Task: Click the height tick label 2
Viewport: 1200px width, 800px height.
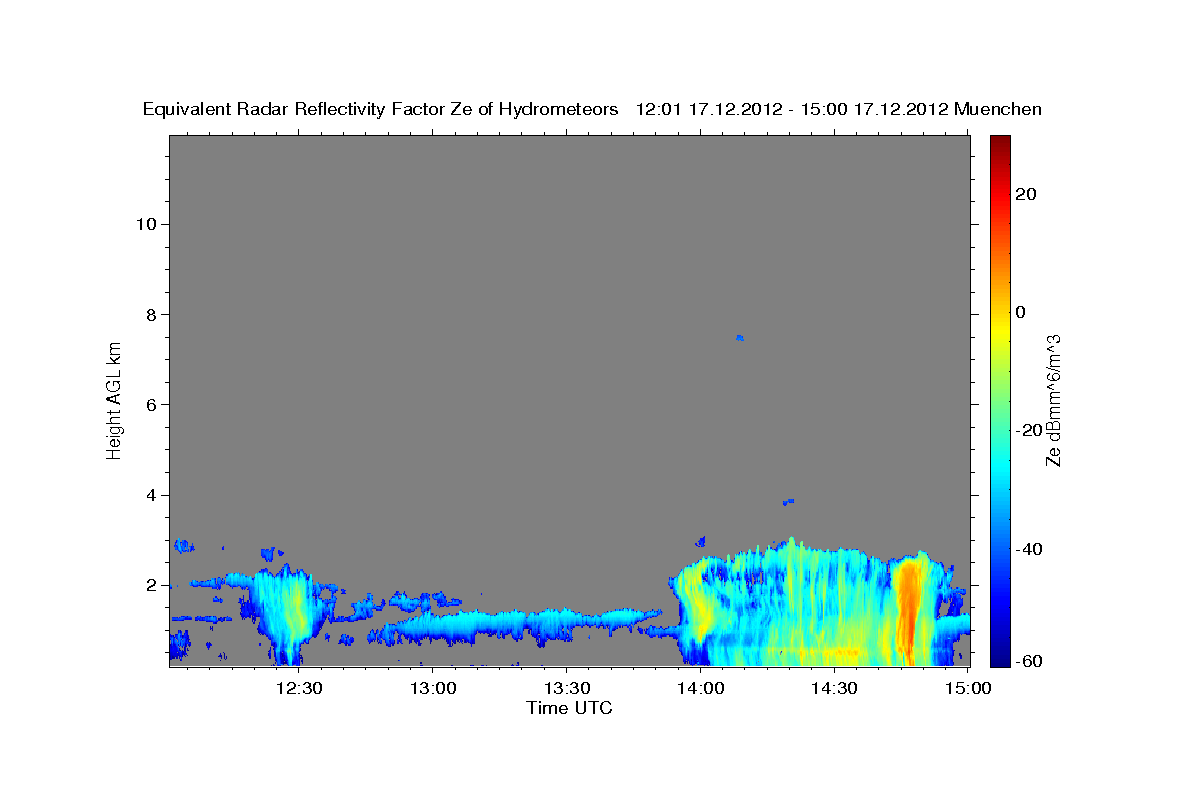Action: (x=149, y=585)
